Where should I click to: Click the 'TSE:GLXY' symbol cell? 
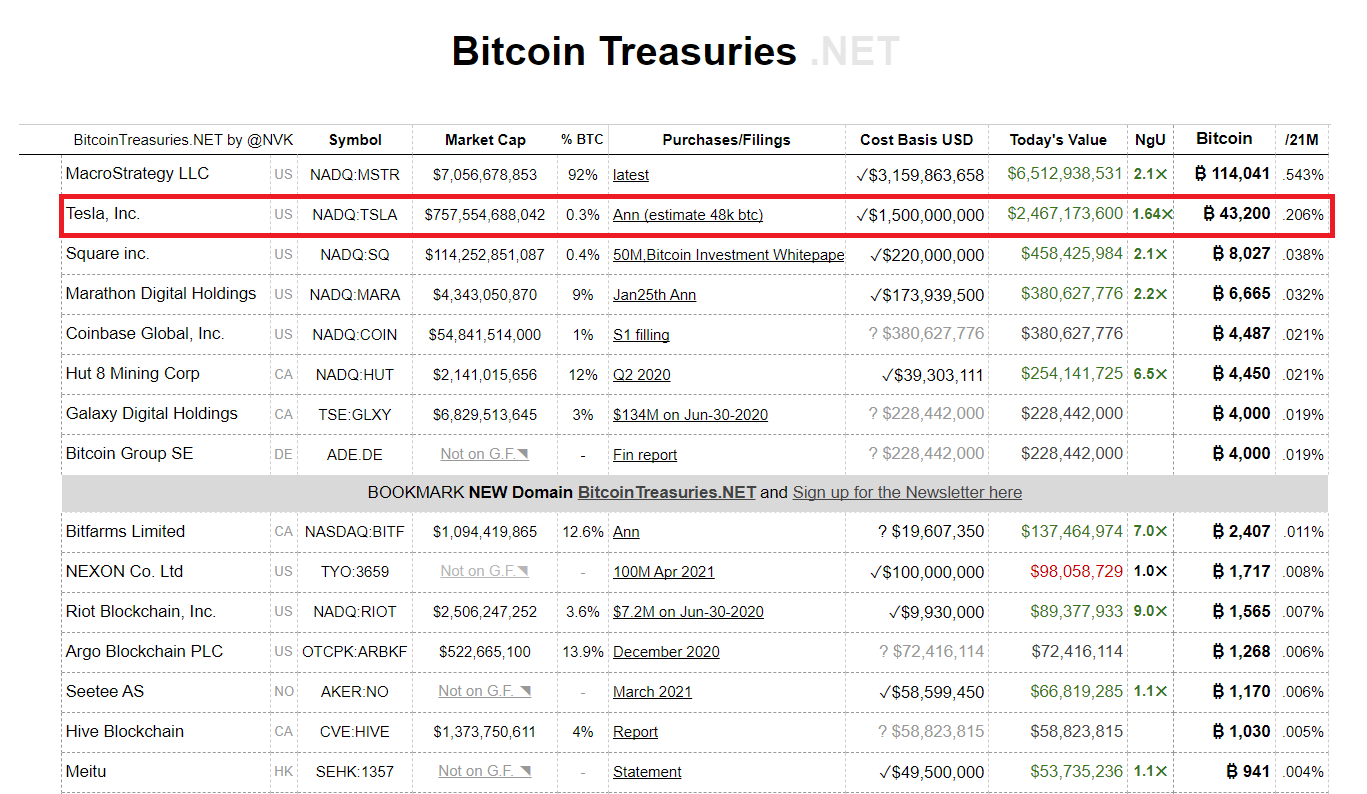coord(355,414)
